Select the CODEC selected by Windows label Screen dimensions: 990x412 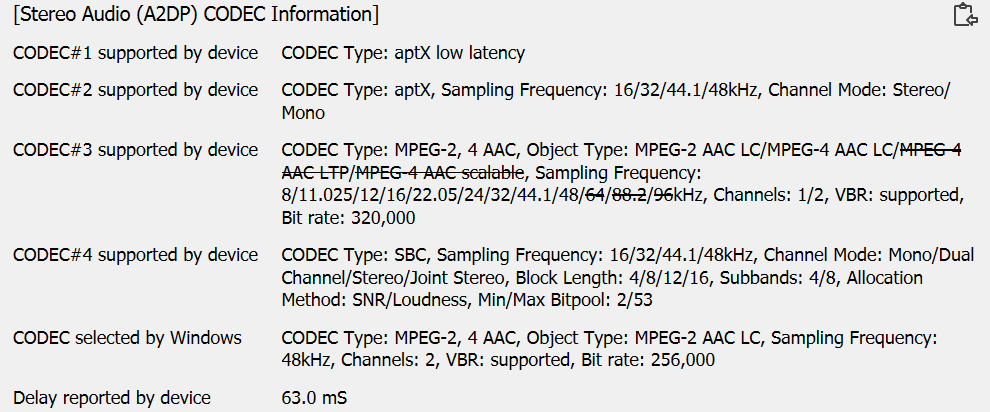click(x=127, y=338)
